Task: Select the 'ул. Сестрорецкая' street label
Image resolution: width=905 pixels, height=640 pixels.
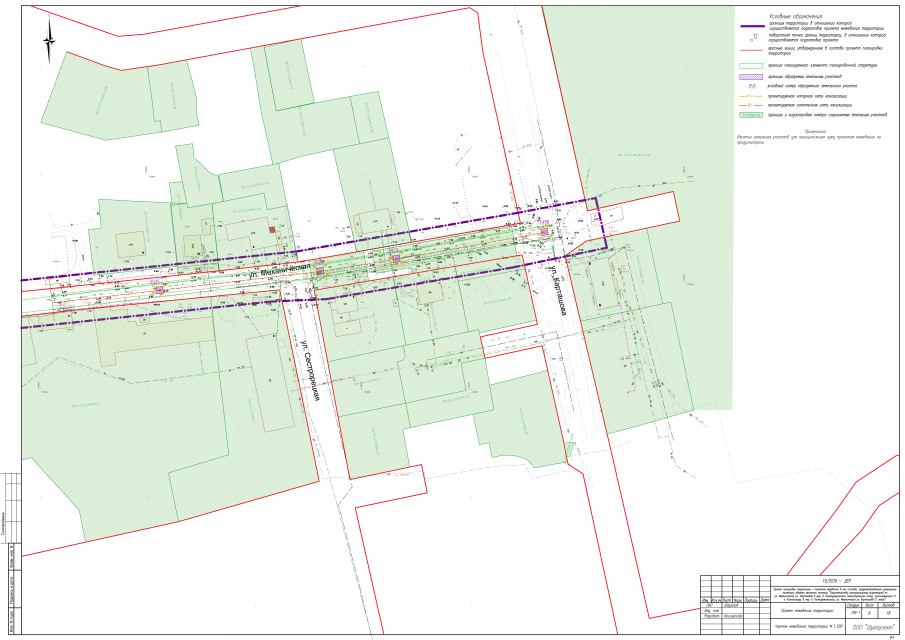Action: click(309, 370)
